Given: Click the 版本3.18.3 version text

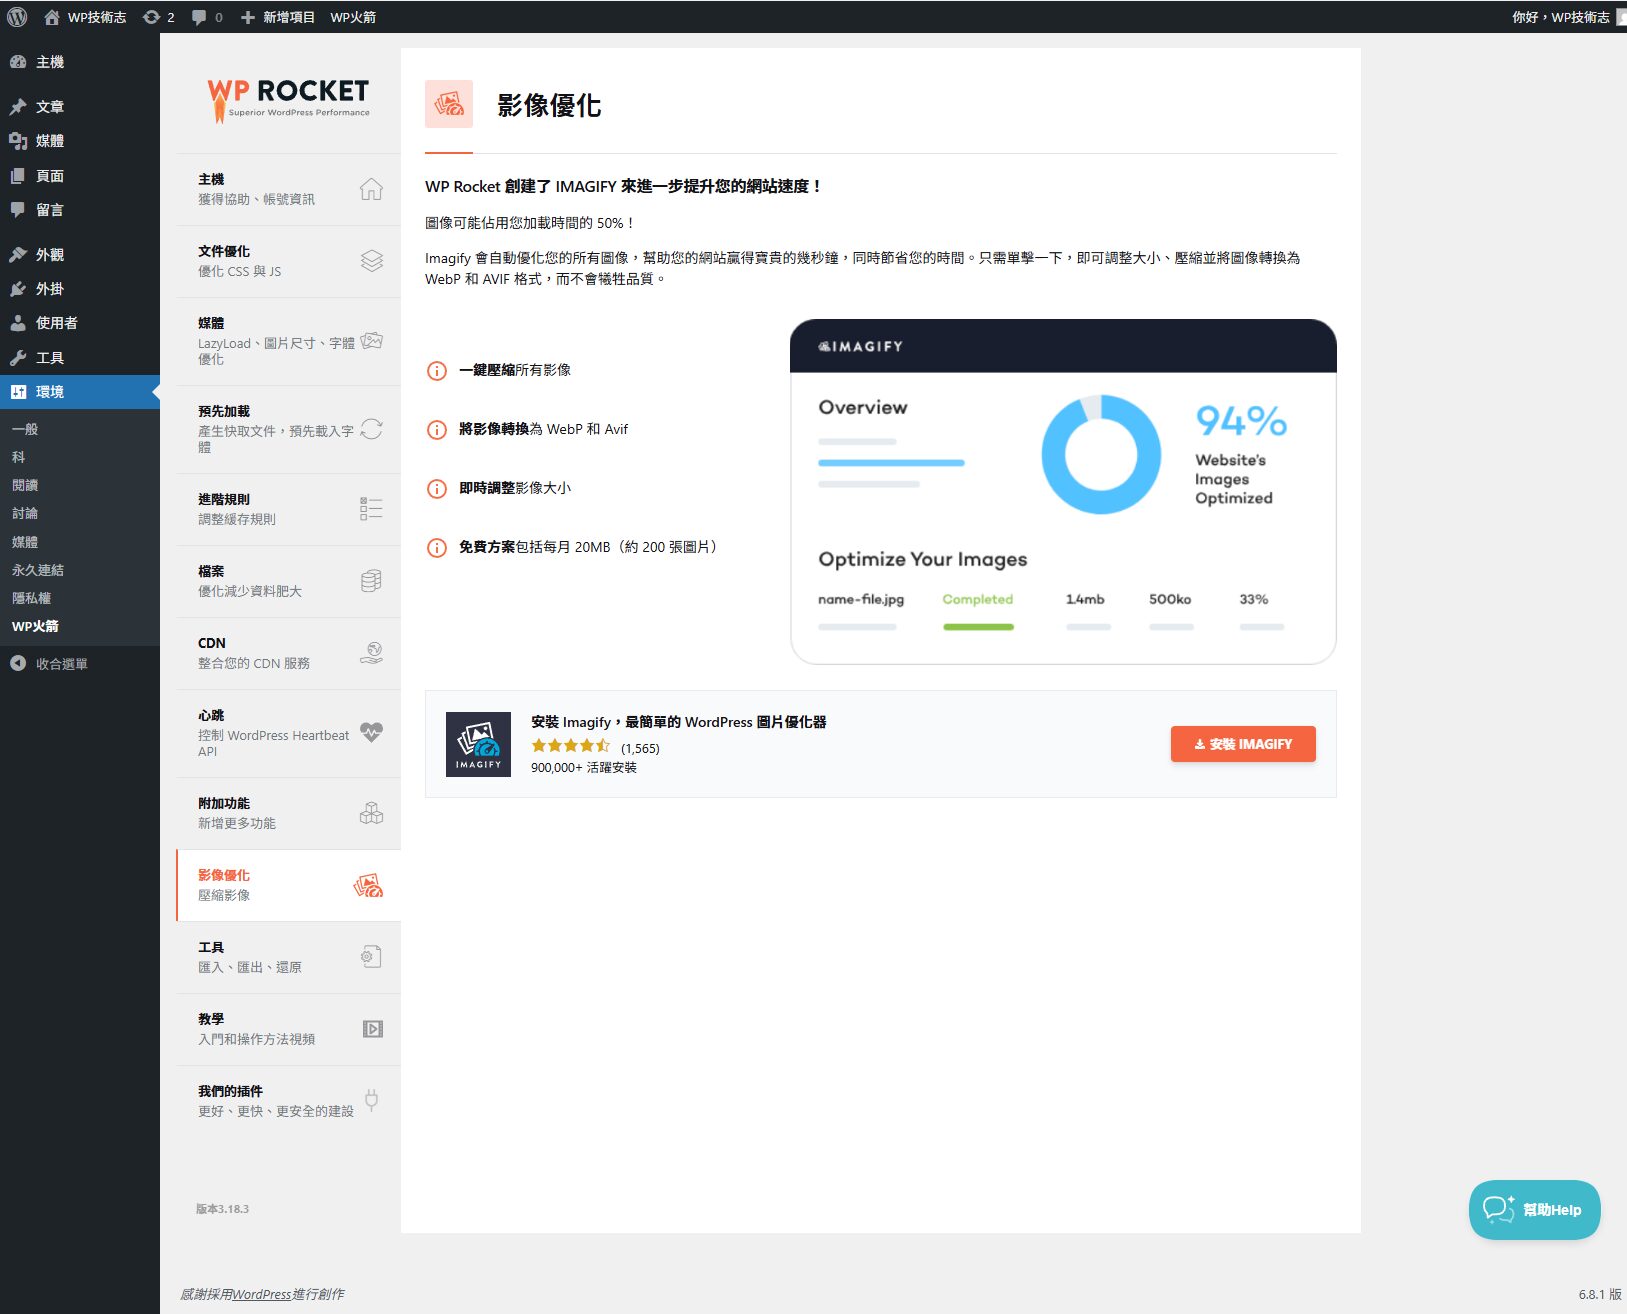Looking at the screenshot, I should [x=222, y=1209].
